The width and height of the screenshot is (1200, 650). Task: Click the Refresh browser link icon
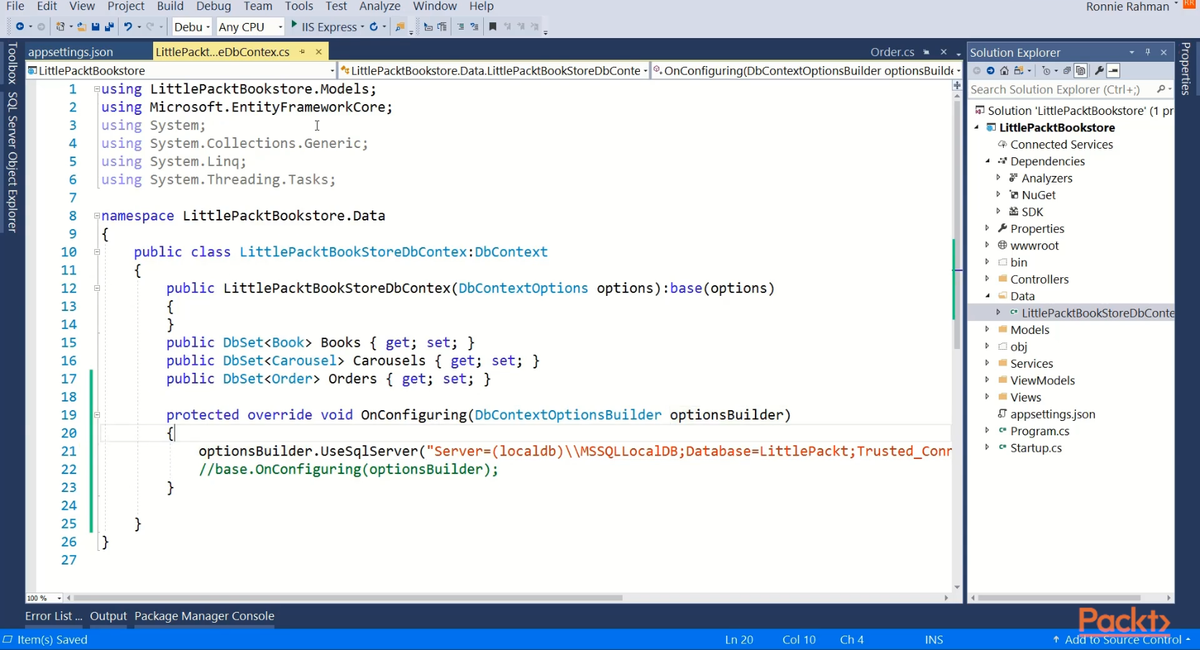point(375,26)
